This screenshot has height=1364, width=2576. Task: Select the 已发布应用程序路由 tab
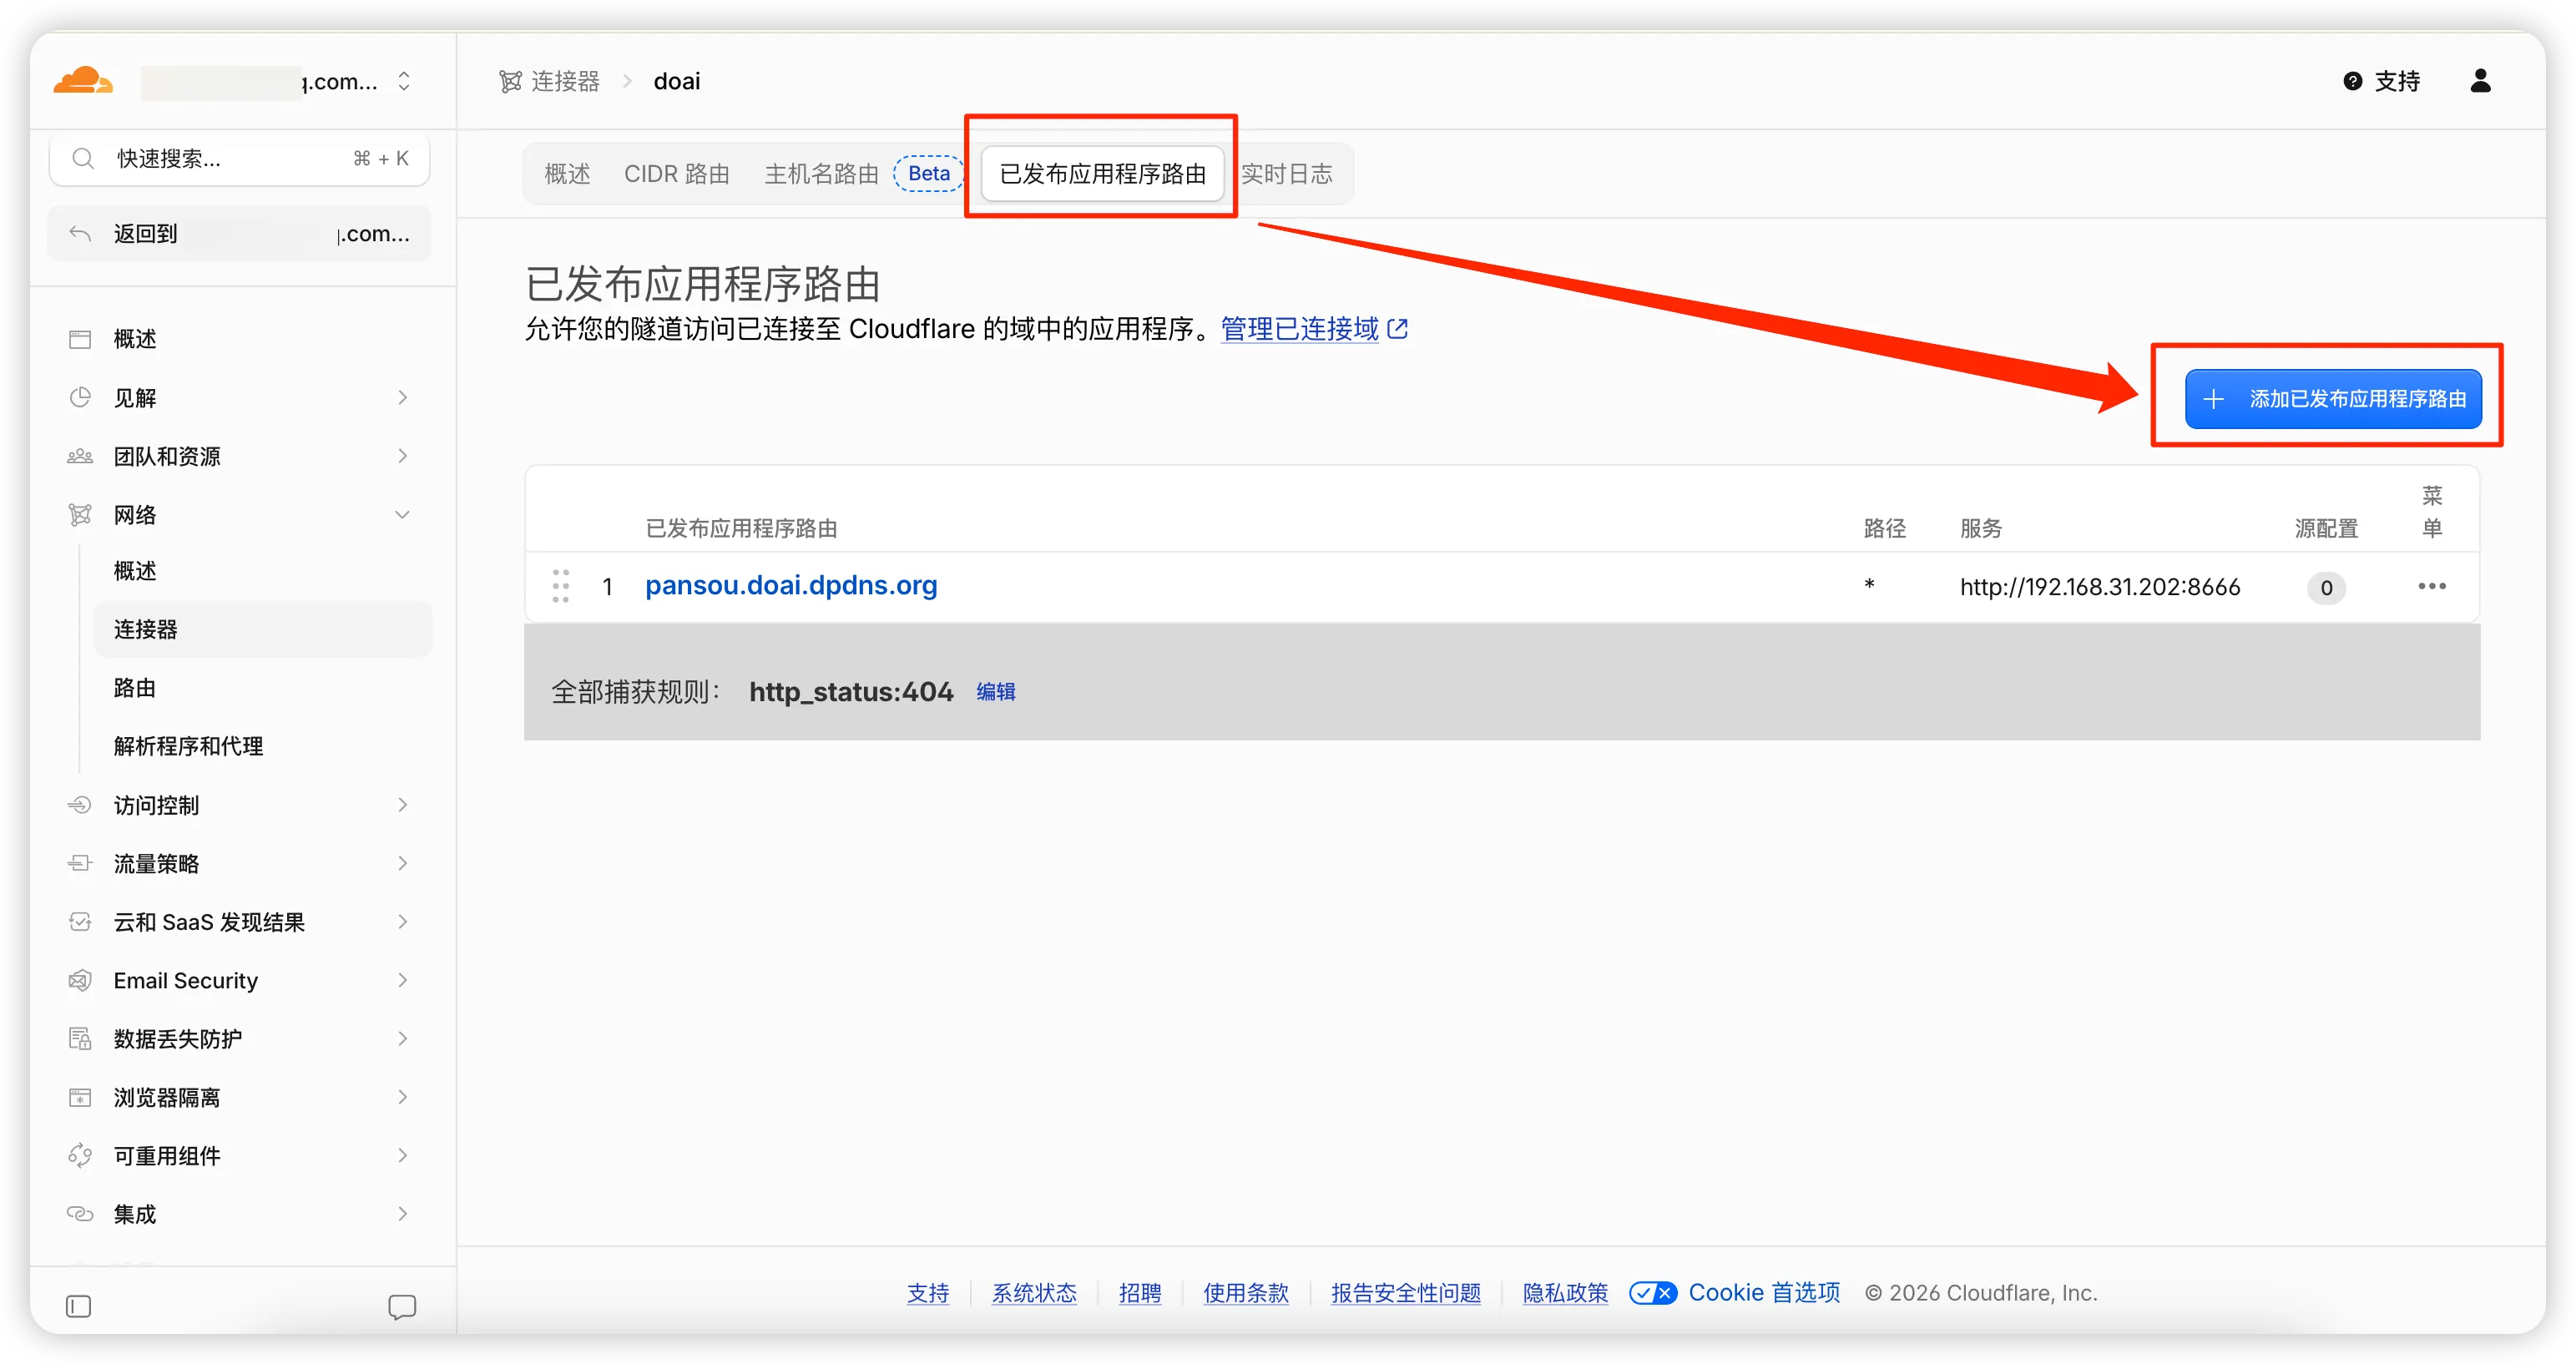(1102, 174)
